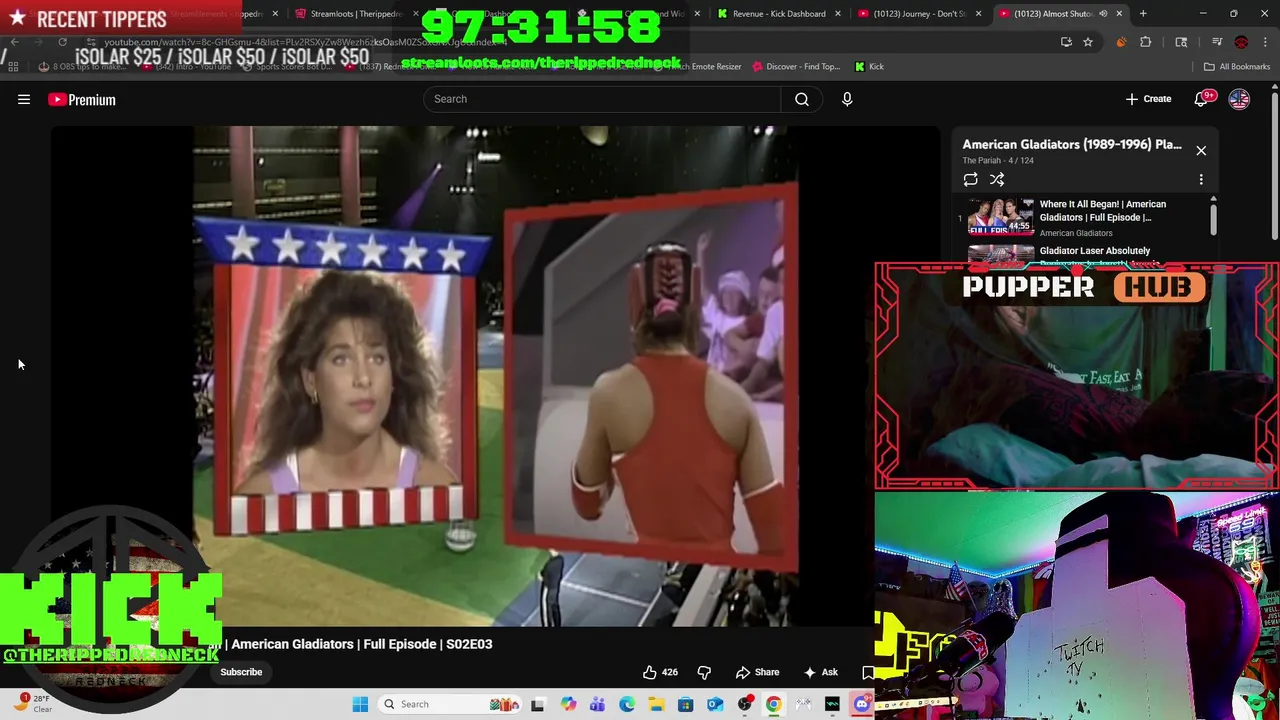Open File Explorer from taskbar
The height and width of the screenshot is (720, 1280).
click(656, 704)
